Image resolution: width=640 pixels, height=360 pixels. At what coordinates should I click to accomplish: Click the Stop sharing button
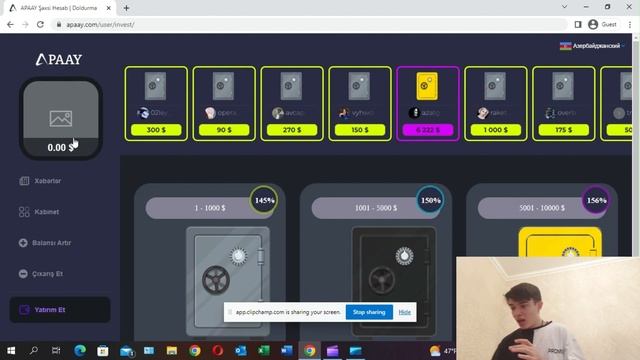tap(369, 312)
